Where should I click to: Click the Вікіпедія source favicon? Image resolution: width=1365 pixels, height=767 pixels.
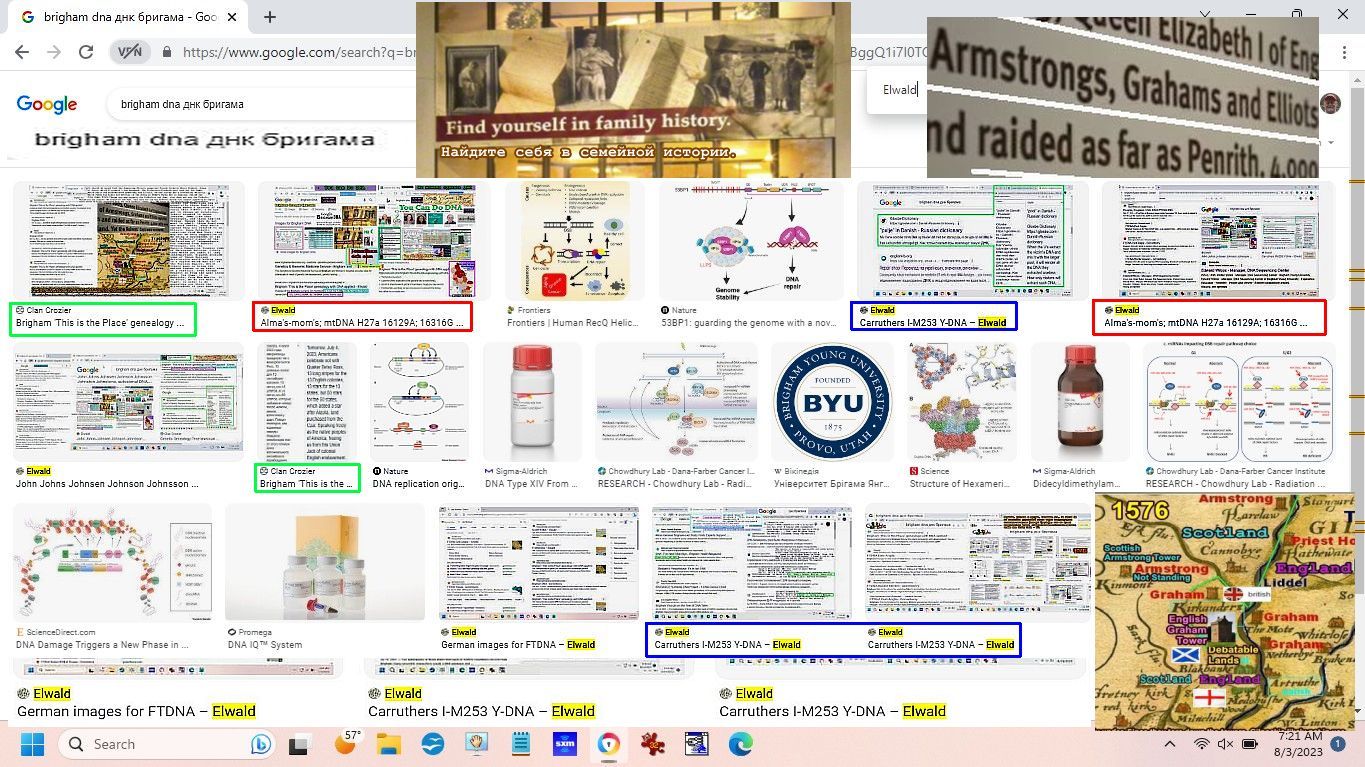coord(778,471)
